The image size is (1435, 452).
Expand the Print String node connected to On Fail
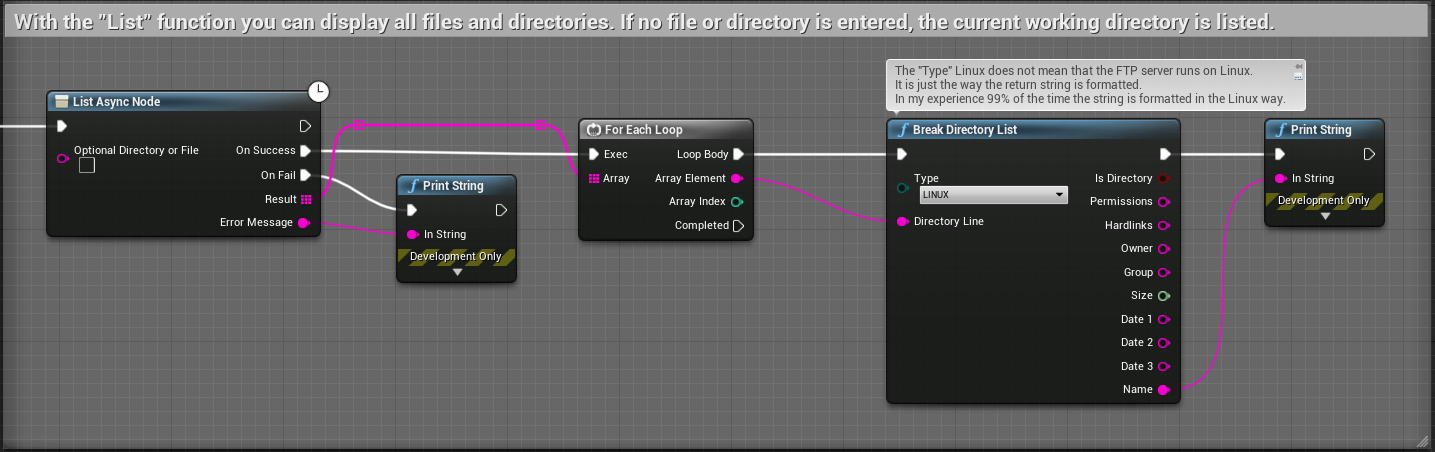click(457, 271)
